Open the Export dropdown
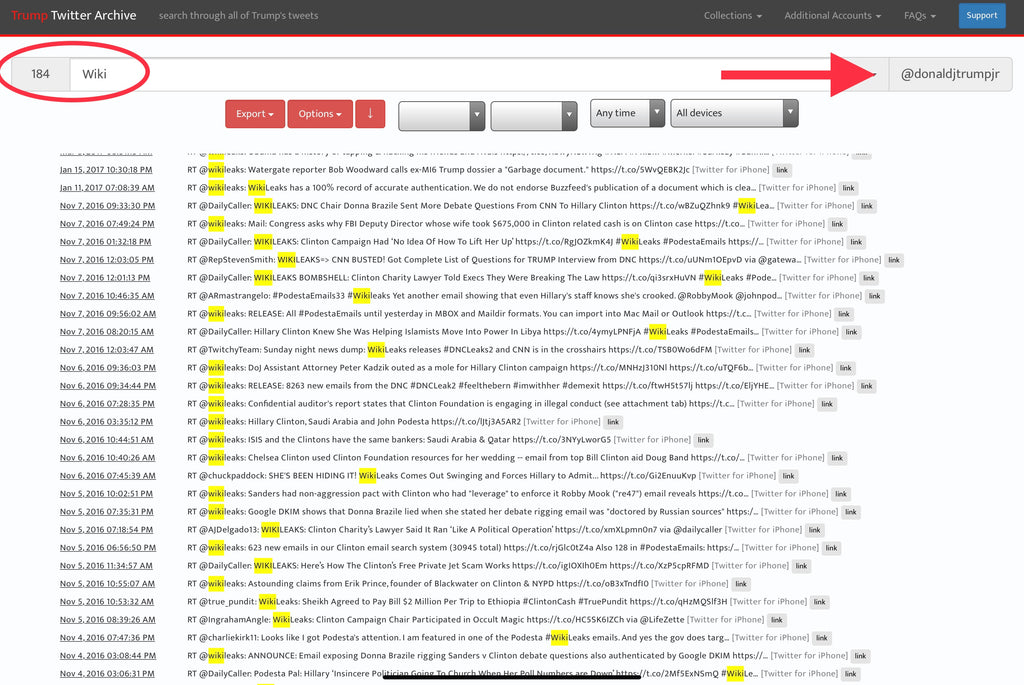This screenshot has height=685, width=1024. coord(255,114)
